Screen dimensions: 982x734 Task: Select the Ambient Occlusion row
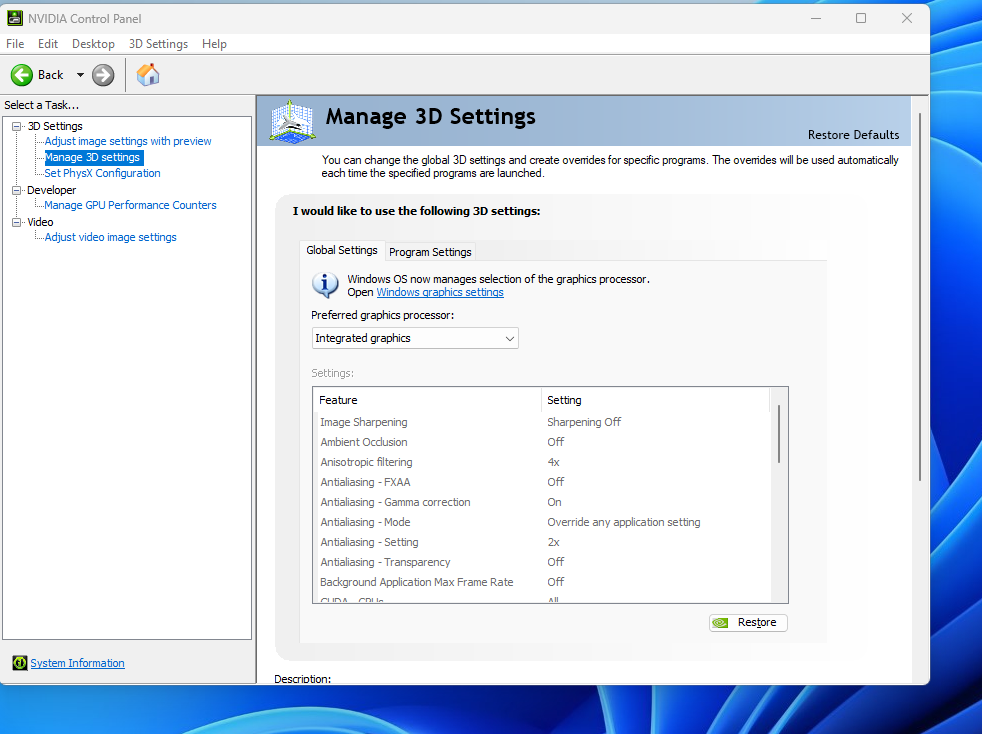(544, 442)
